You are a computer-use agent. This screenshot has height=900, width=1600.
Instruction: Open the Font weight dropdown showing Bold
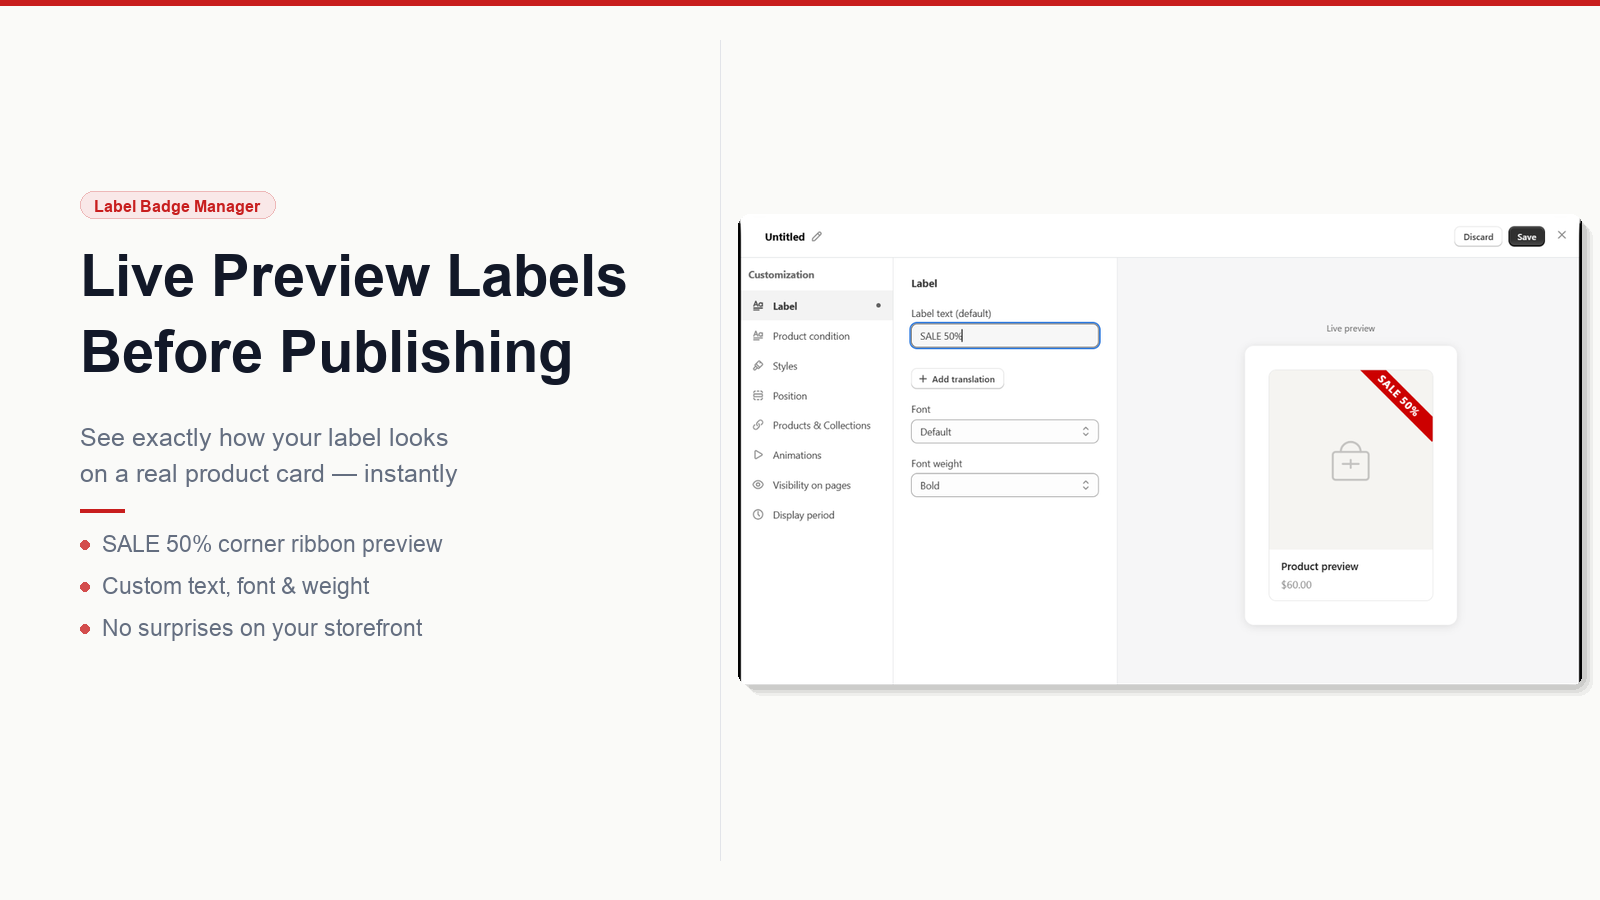[x=1005, y=485]
